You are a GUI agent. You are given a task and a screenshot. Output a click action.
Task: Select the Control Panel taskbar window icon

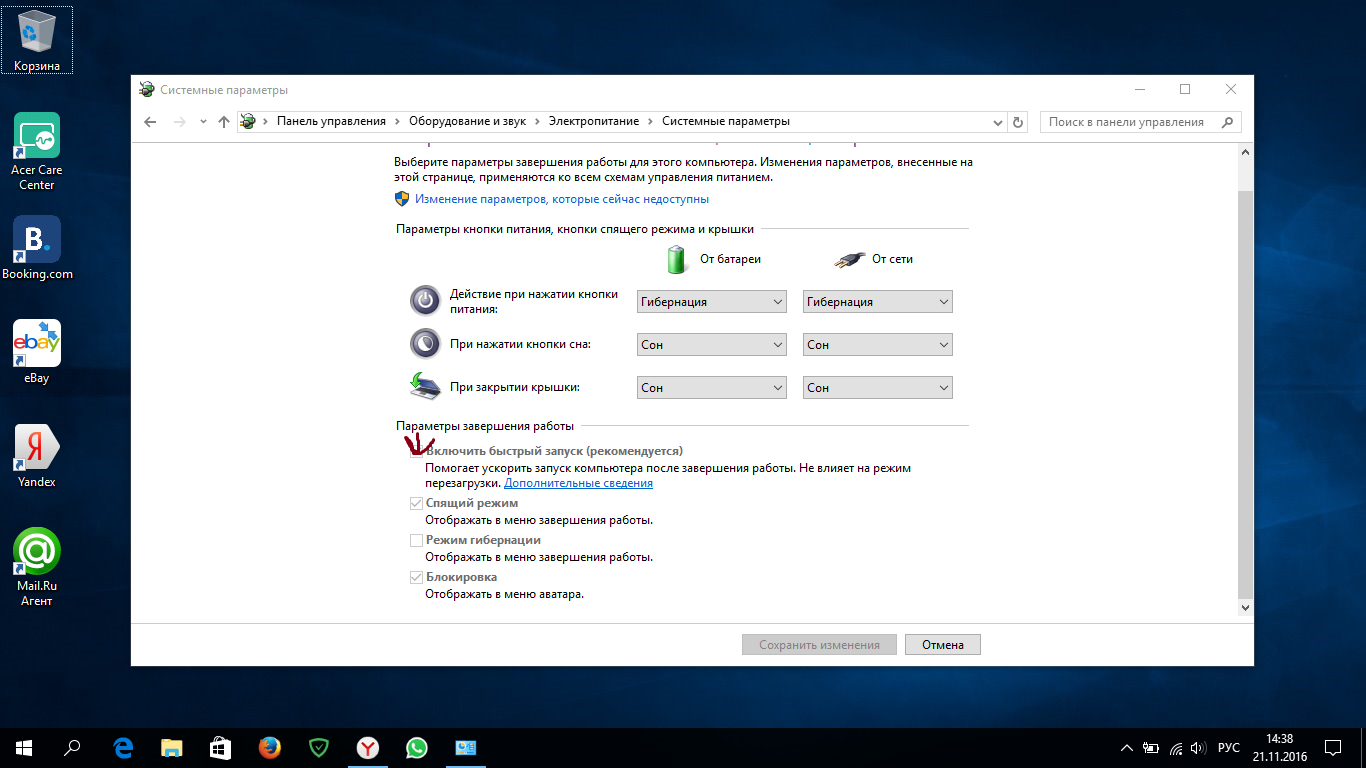pyautogui.click(x=466, y=747)
